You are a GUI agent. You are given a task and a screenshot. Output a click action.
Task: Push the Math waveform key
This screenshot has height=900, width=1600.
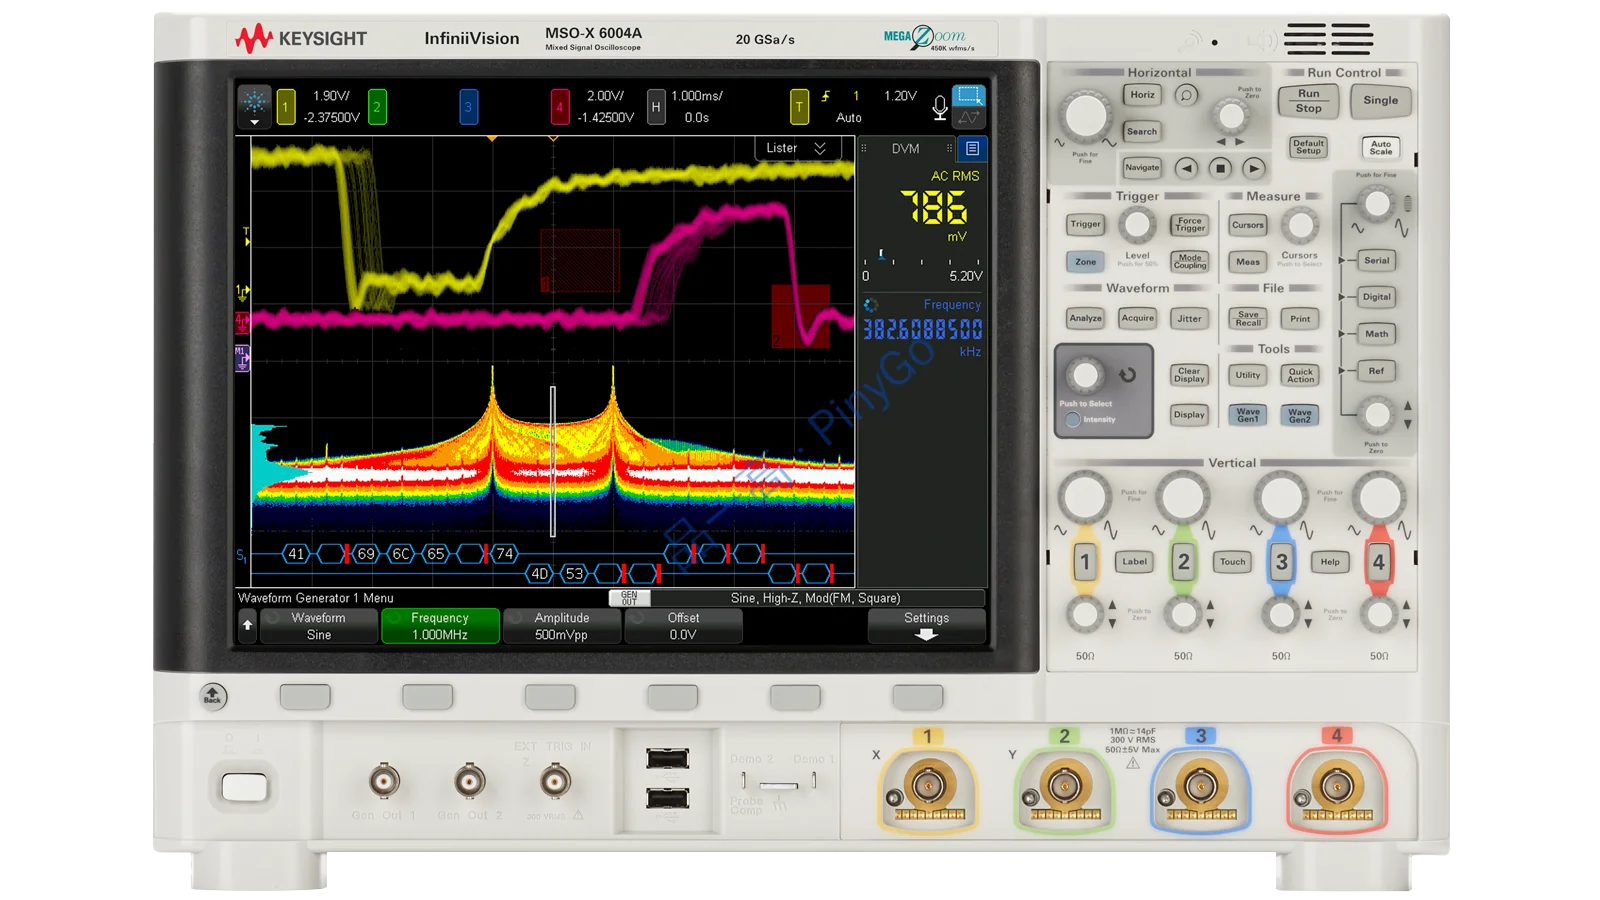[1376, 334]
